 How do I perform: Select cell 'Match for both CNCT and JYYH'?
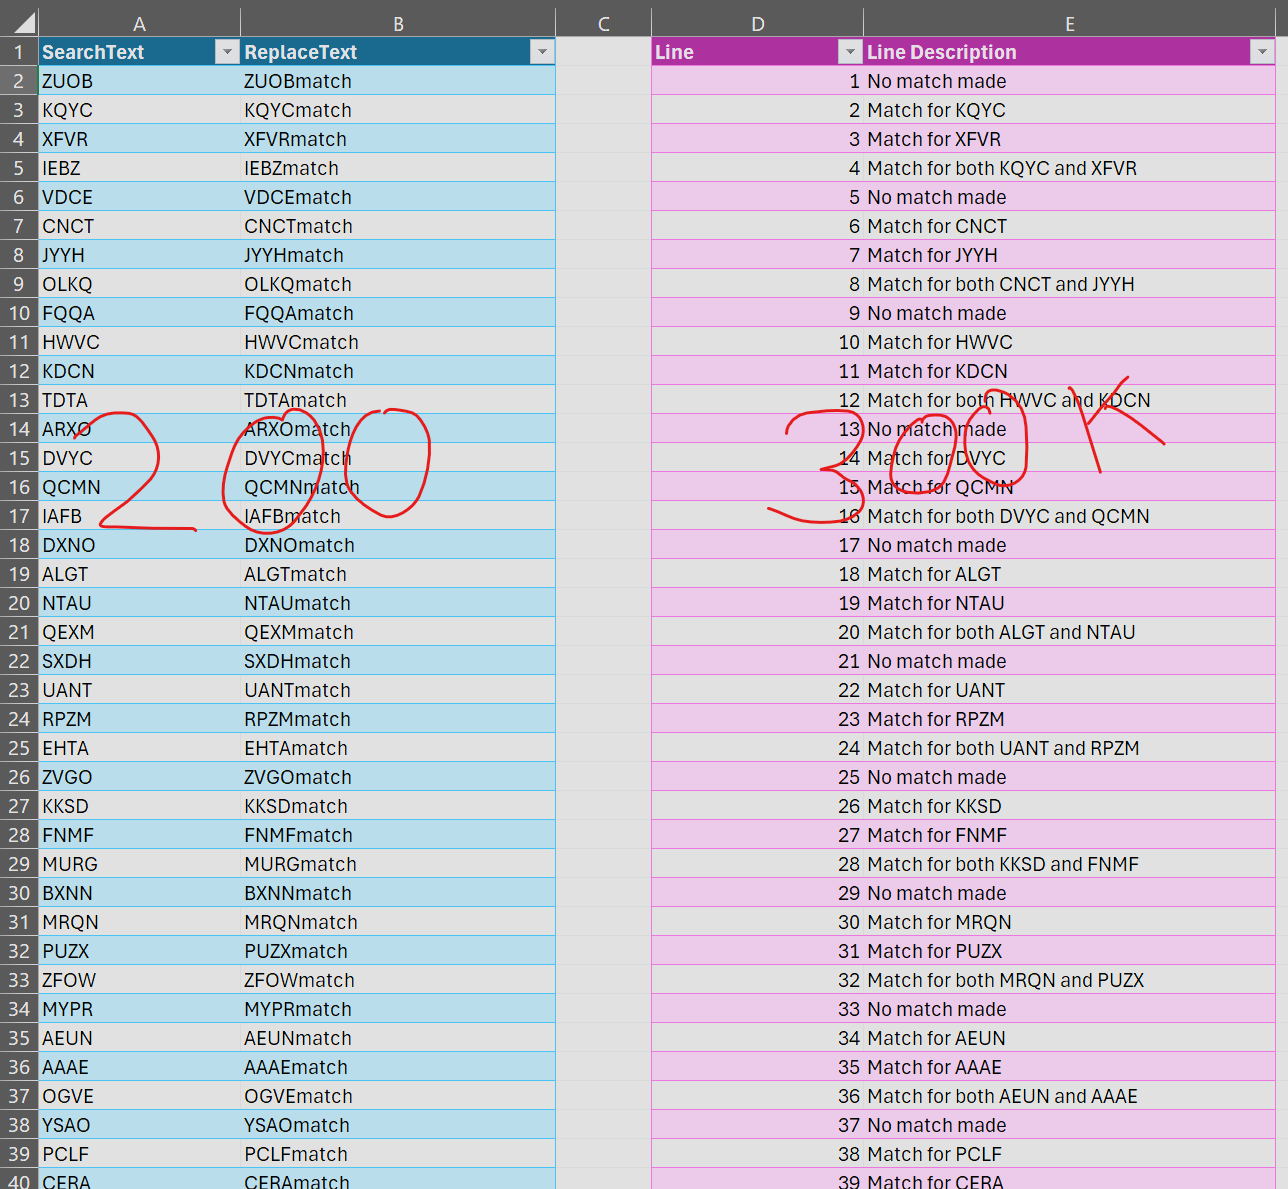coord(1069,284)
